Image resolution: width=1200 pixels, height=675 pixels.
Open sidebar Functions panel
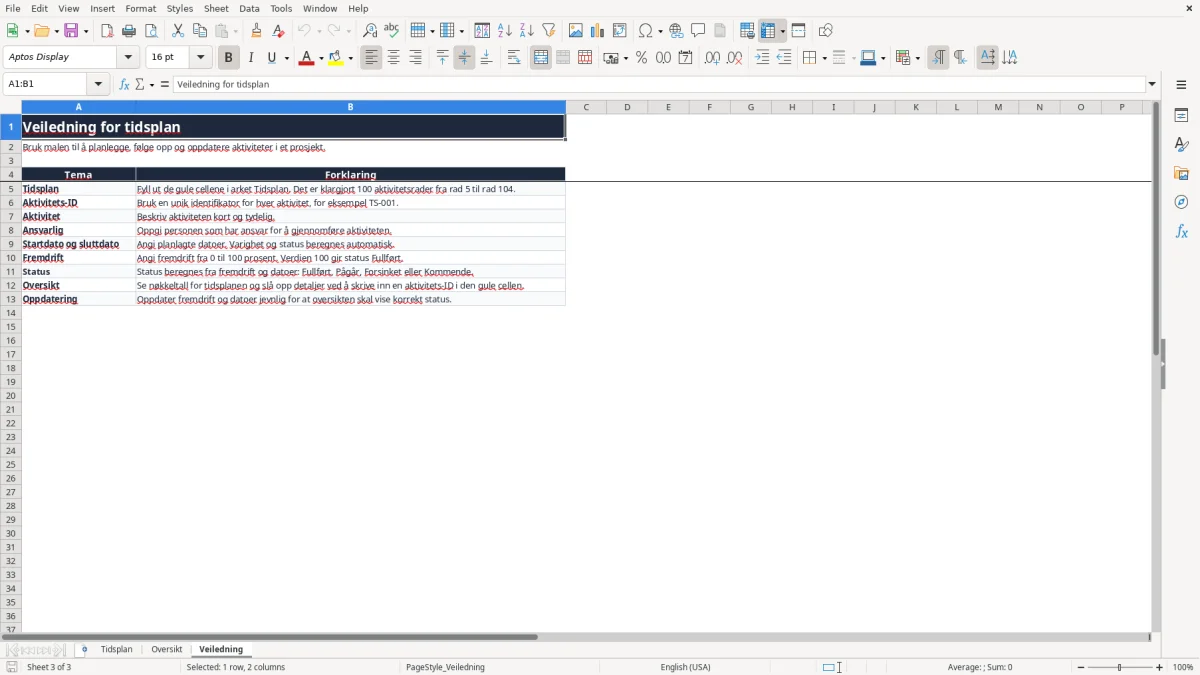coord(1181,231)
